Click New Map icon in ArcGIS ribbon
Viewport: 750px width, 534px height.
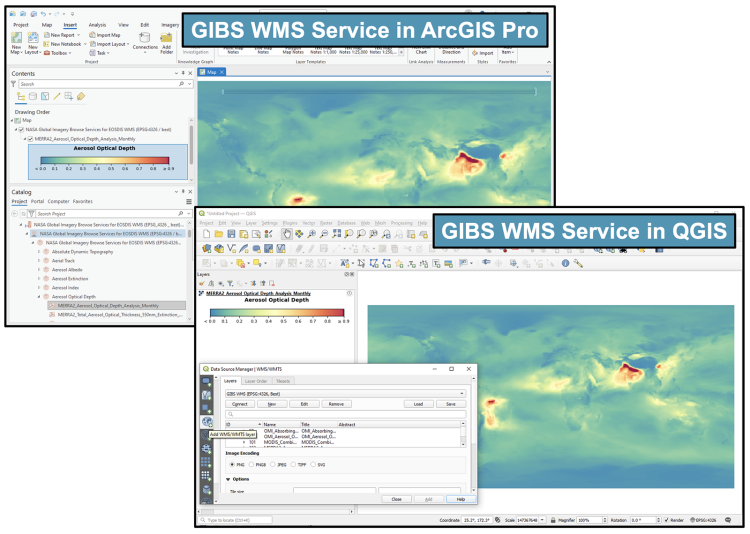(x=16, y=38)
